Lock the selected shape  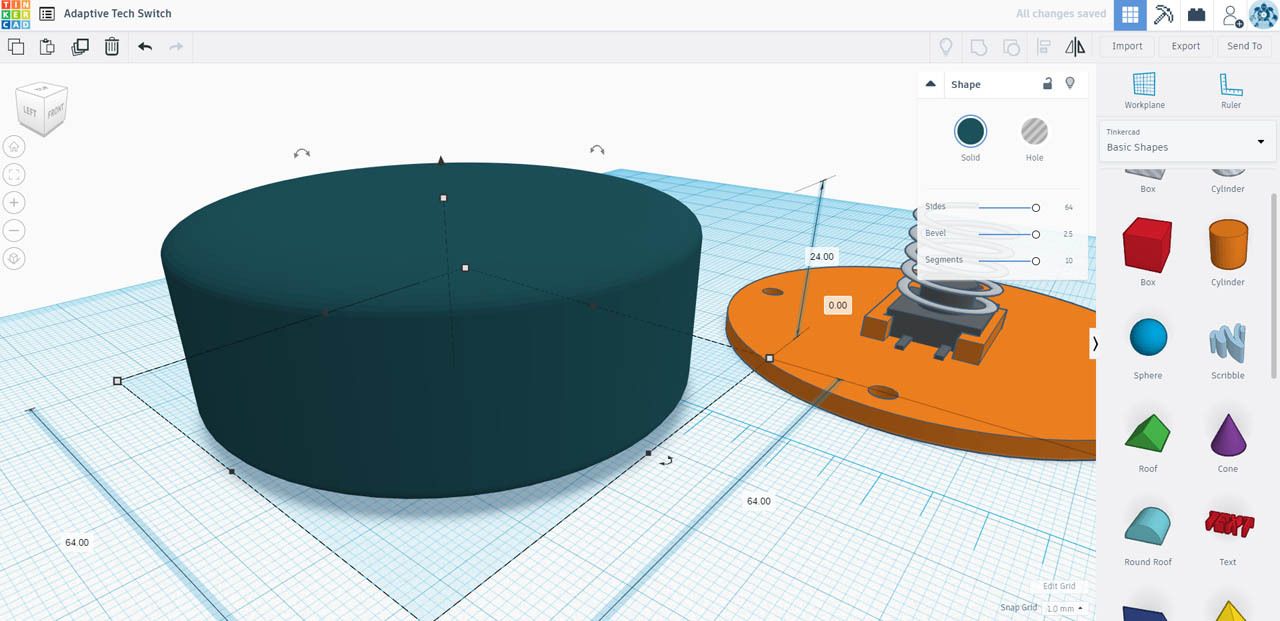[1047, 84]
